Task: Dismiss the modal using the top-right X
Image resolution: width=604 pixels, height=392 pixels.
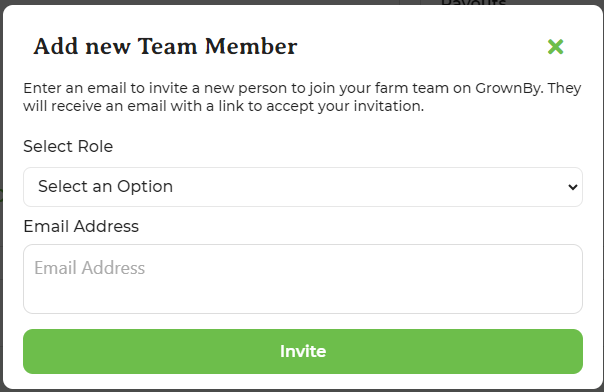Action: point(555,47)
